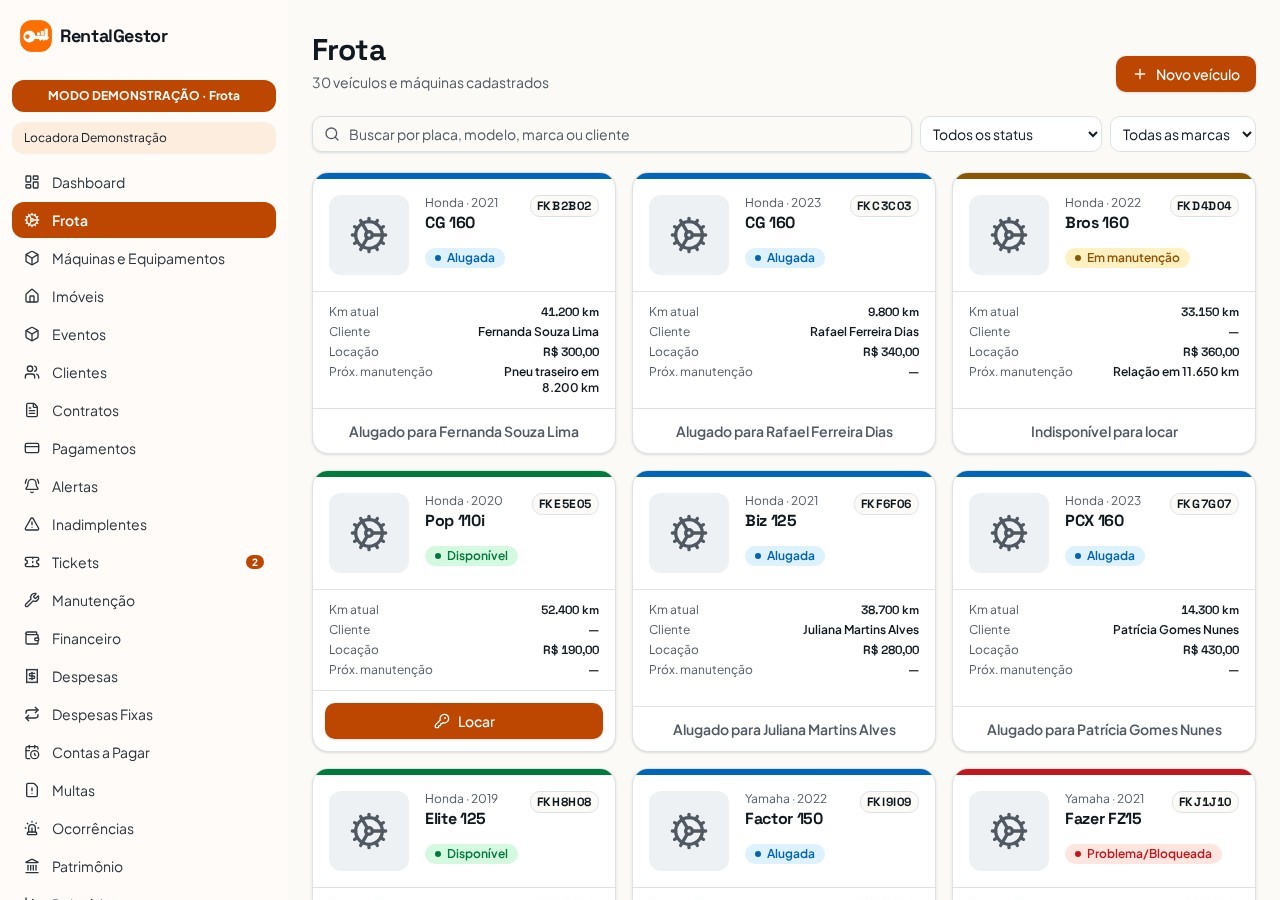Click the Imóveis house icon

click(32, 296)
